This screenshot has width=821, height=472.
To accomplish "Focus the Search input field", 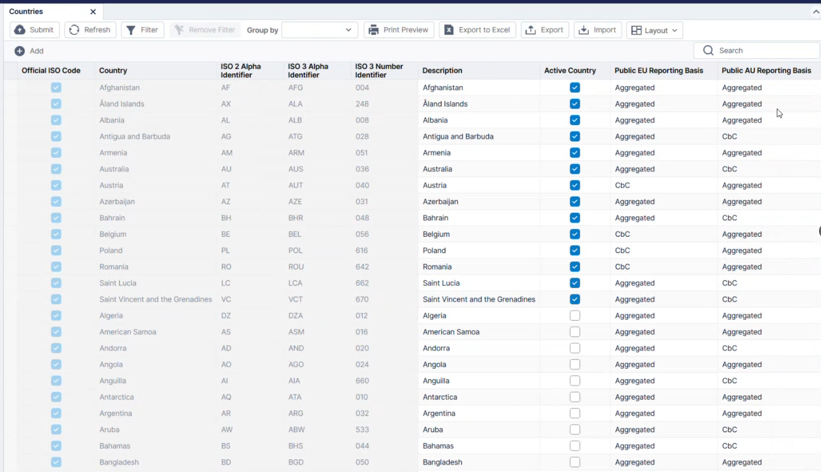I will pos(757,50).
